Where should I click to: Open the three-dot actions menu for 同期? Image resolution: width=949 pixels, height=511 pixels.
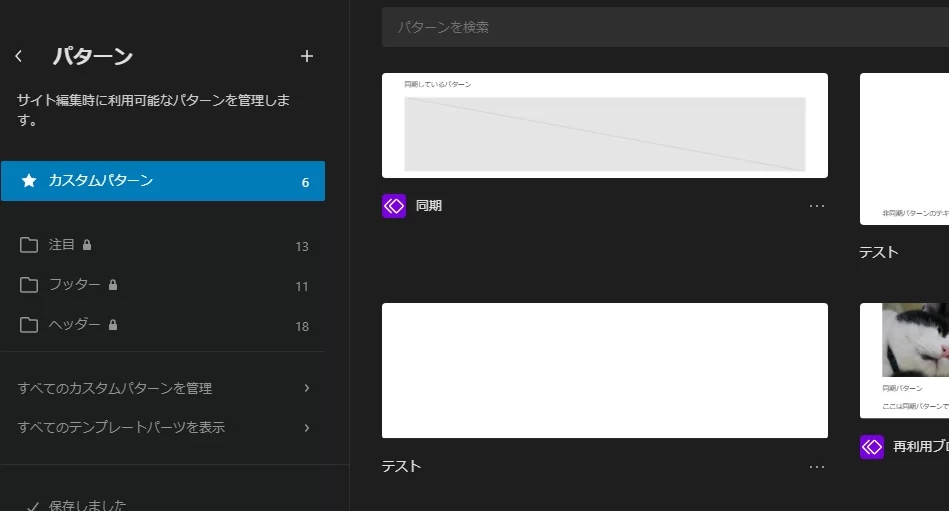[x=817, y=206]
